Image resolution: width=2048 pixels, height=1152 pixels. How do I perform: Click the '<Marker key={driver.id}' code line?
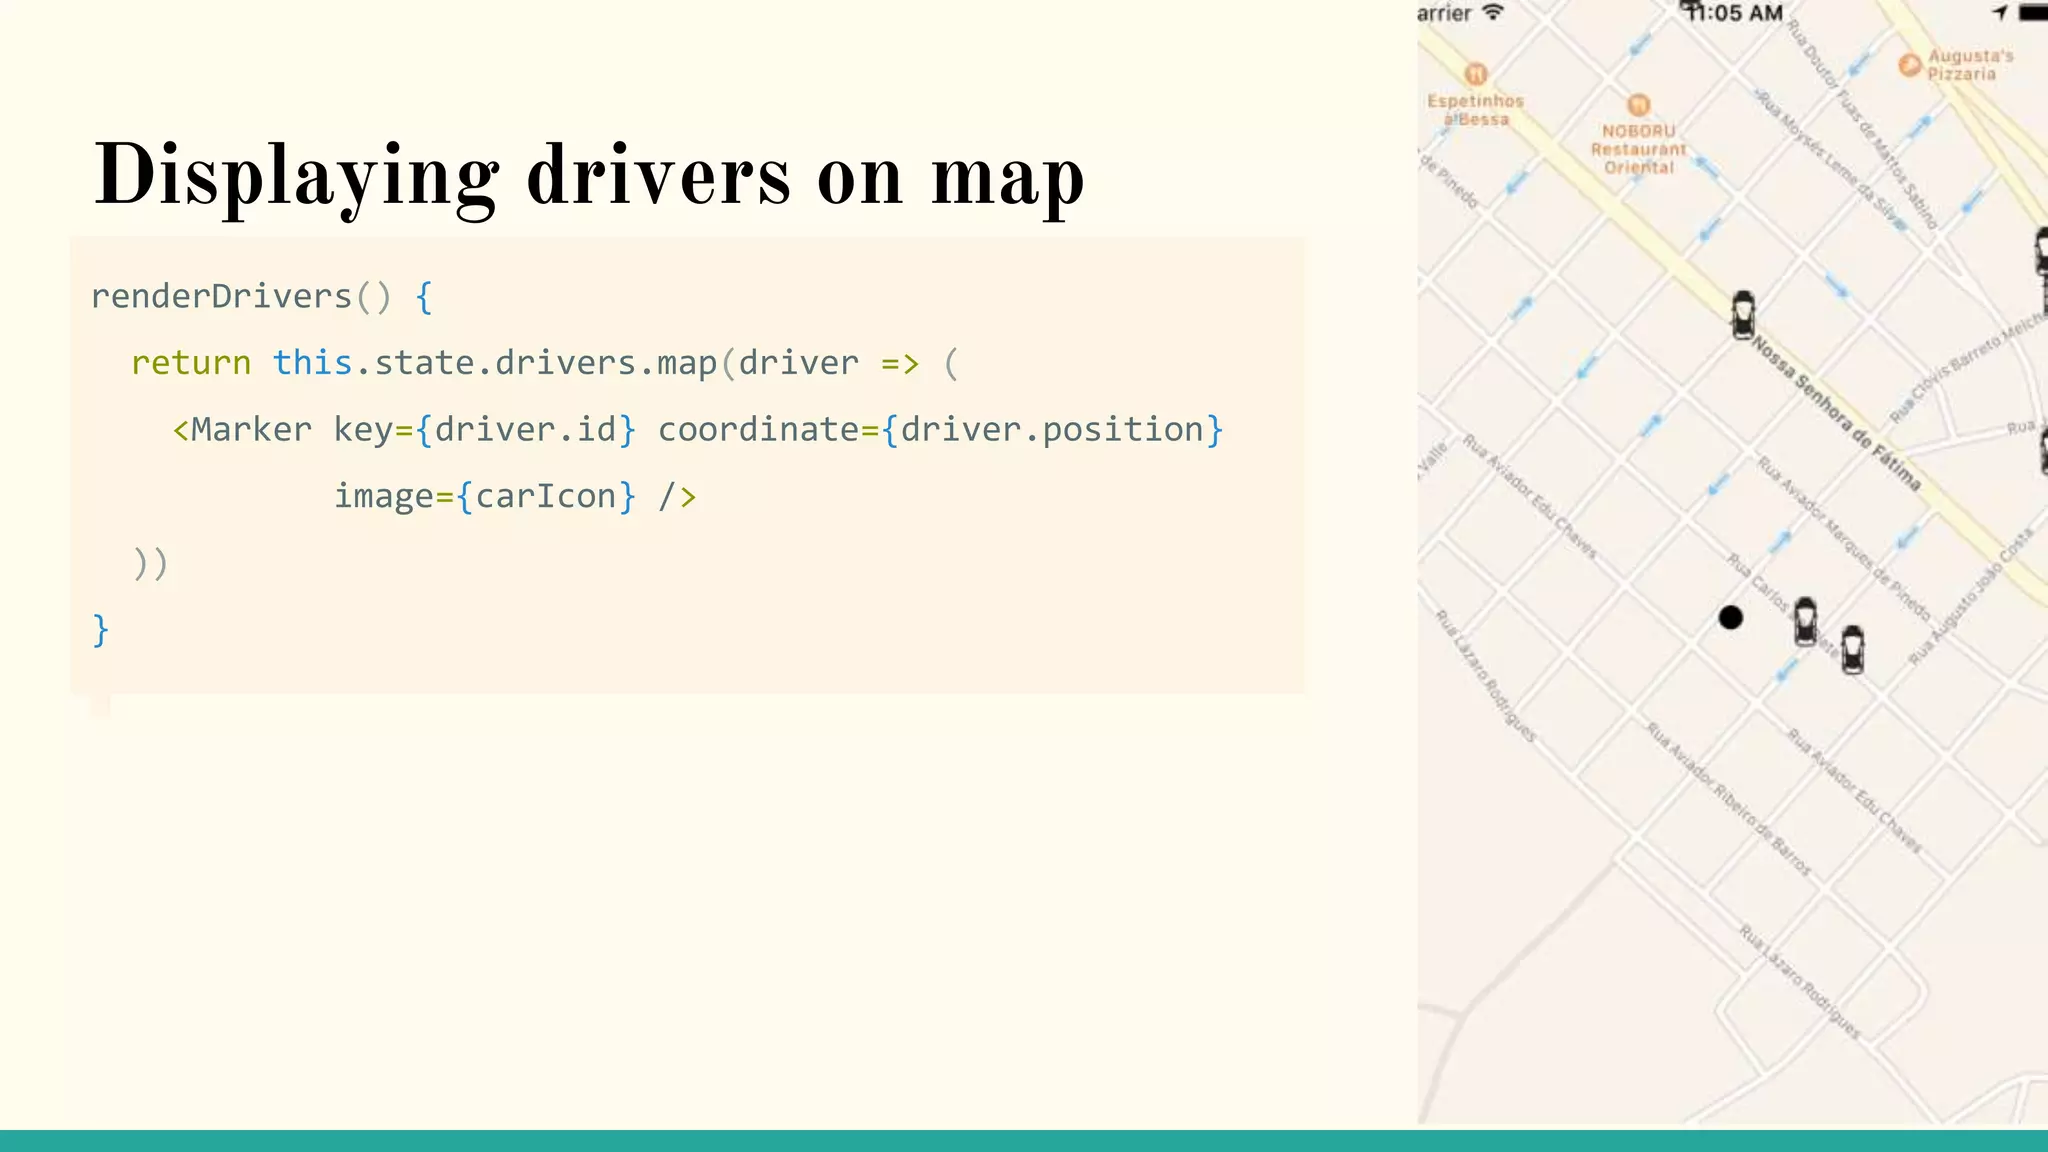(698, 430)
